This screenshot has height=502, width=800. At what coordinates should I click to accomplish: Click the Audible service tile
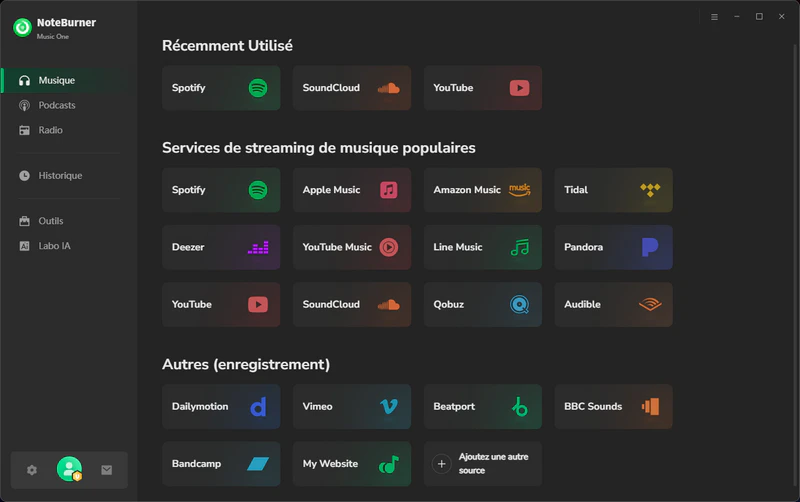(613, 304)
